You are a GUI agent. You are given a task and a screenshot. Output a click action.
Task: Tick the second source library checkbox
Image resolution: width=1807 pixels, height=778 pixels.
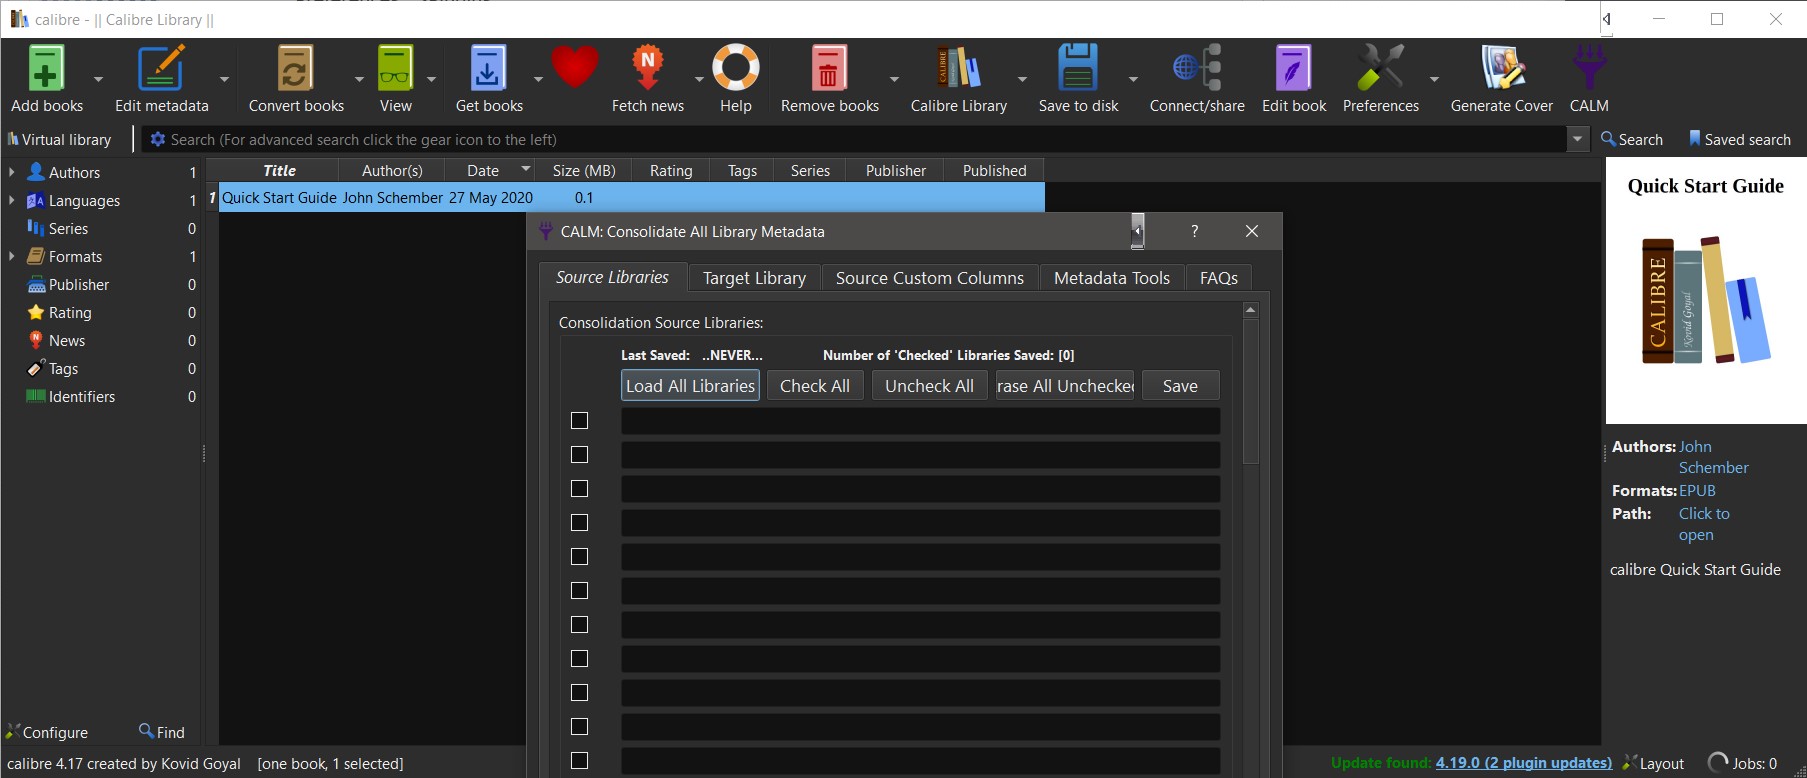[579, 455]
